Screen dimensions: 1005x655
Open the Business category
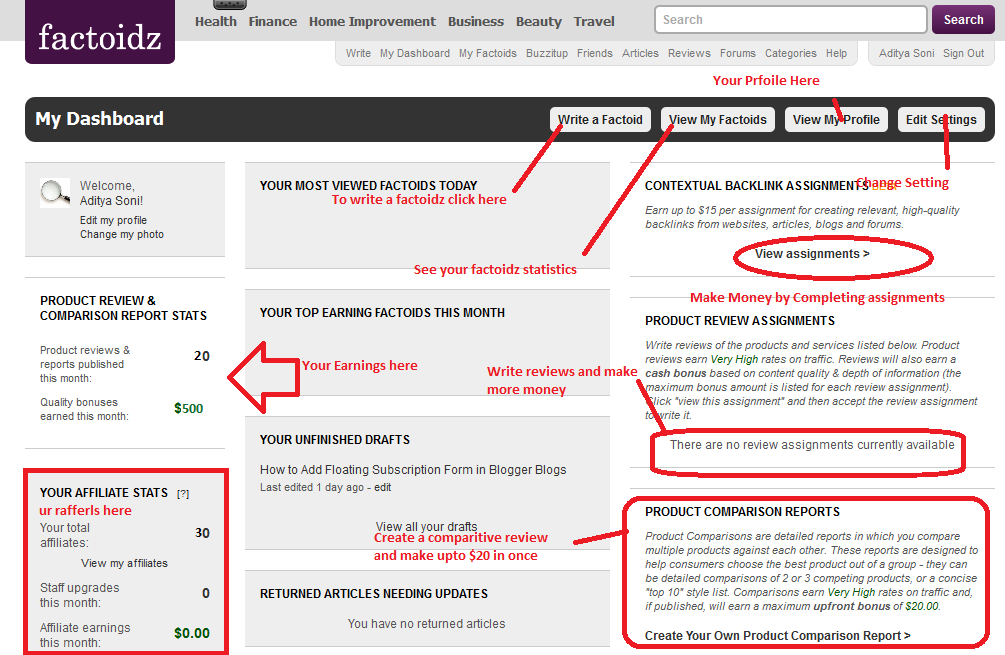click(476, 21)
